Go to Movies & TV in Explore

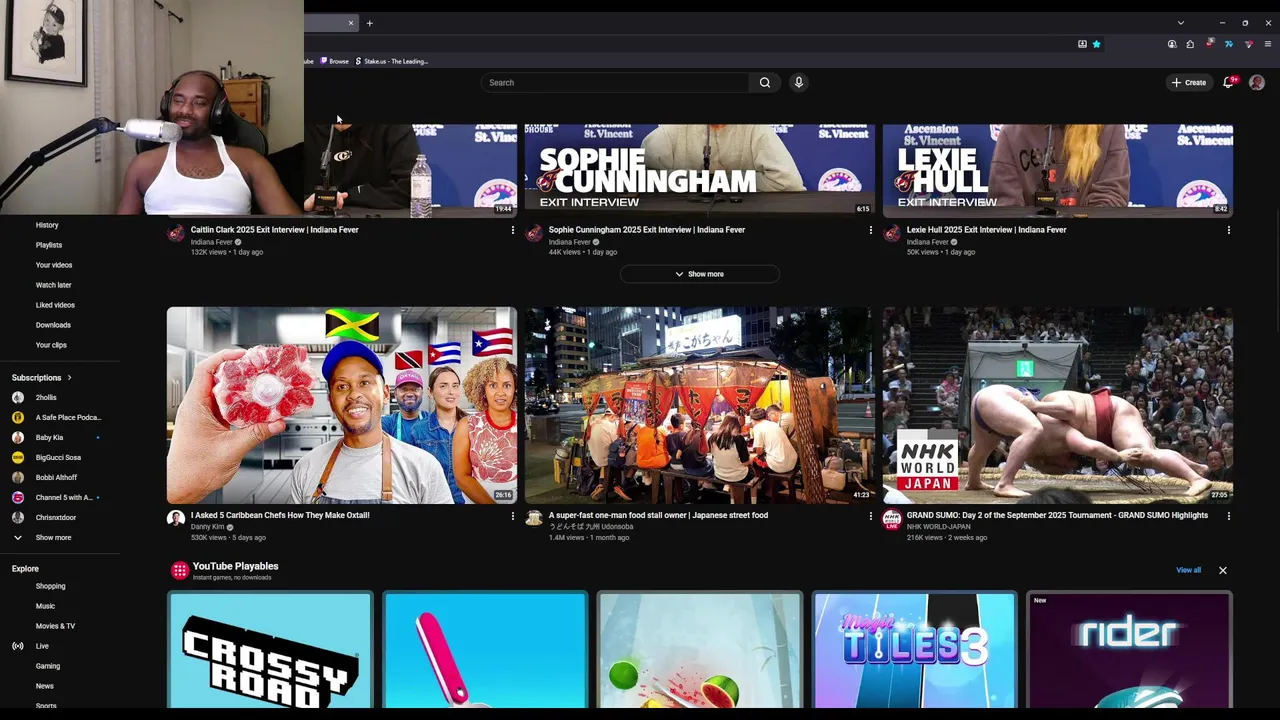pyautogui.click(x=55, y=626)
